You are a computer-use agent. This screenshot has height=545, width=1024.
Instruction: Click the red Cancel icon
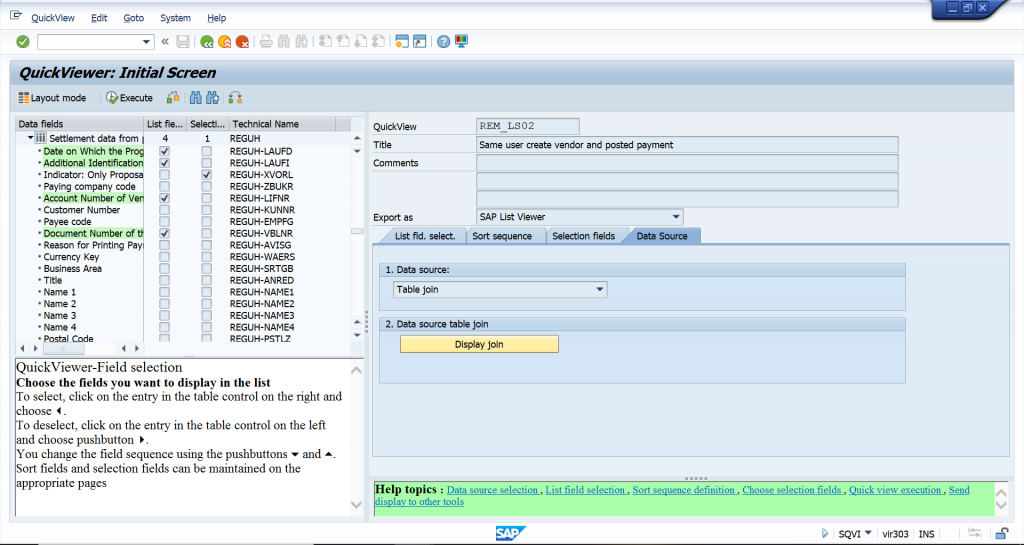point(242,42)
